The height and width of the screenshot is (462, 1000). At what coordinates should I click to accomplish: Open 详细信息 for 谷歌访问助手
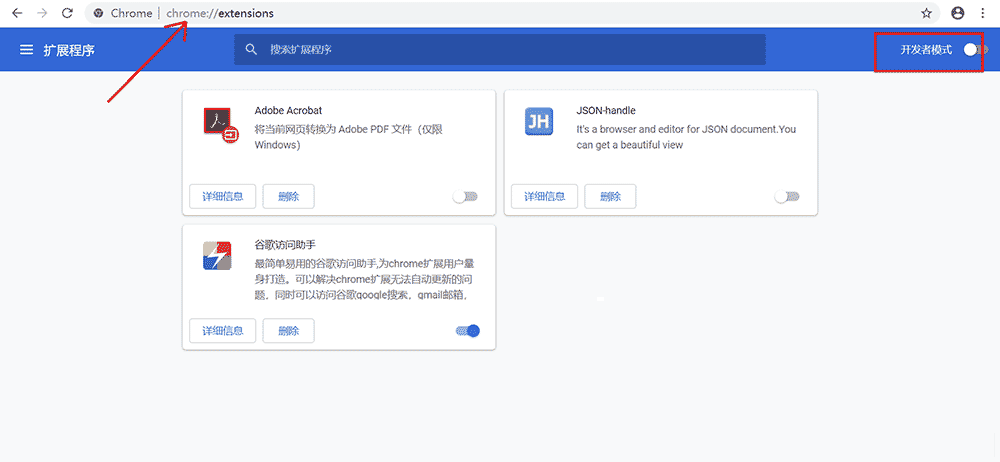point(222,331)
